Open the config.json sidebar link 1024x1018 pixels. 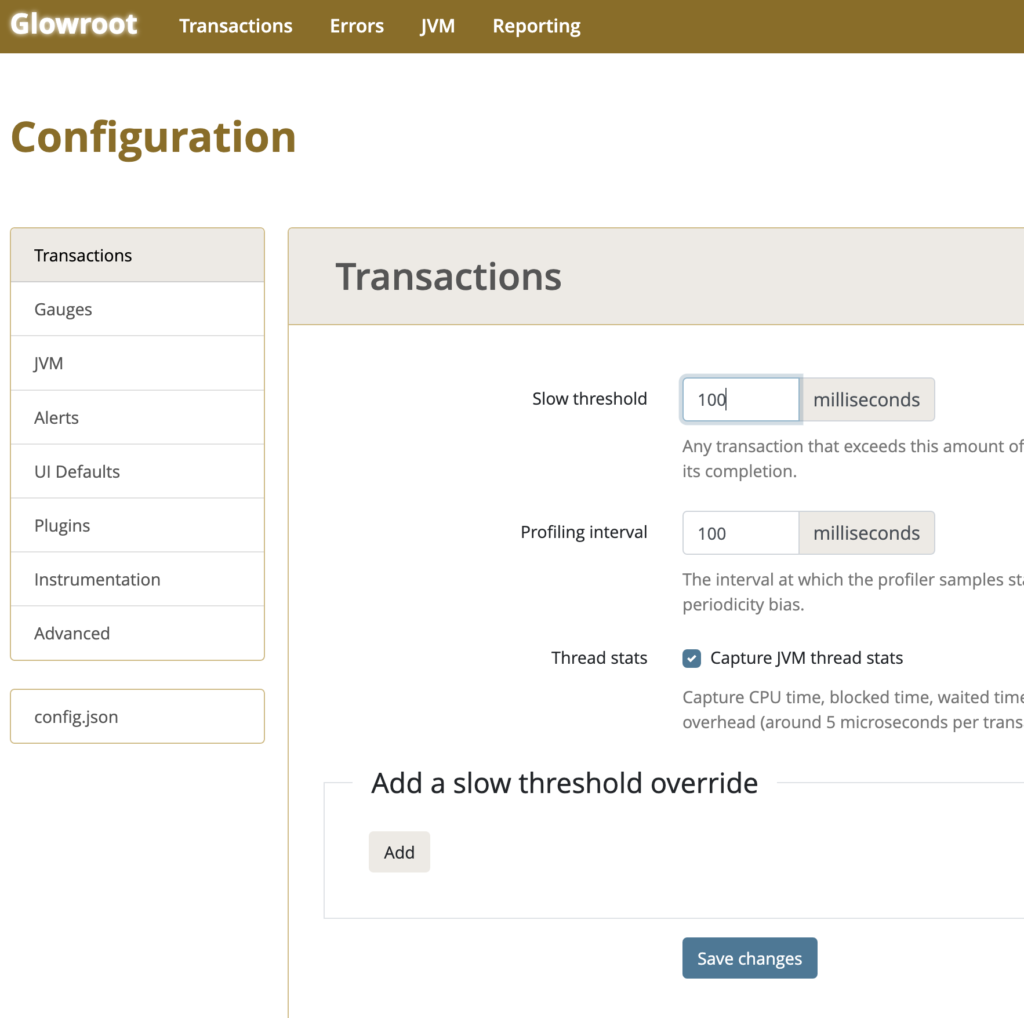point(137,716)
